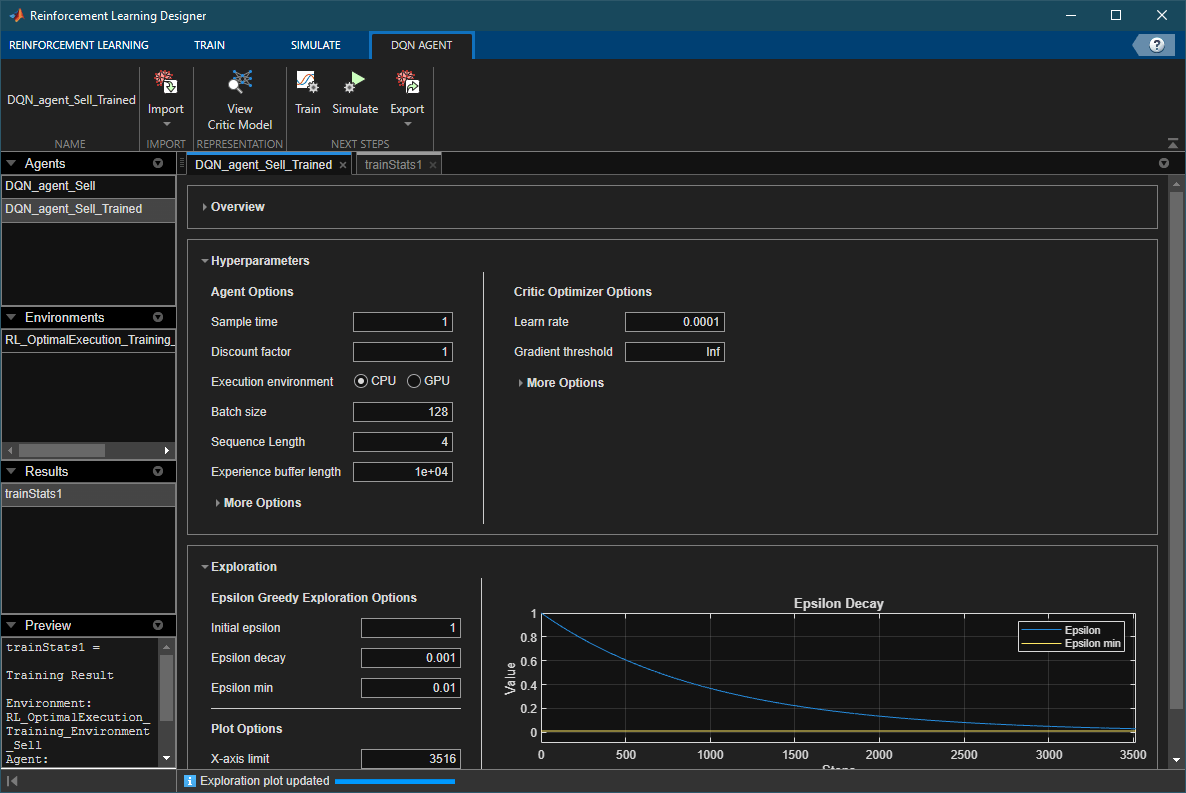Select CPU execution environment
This screenshot has width=1186, height=793.
tap(361, 382)
